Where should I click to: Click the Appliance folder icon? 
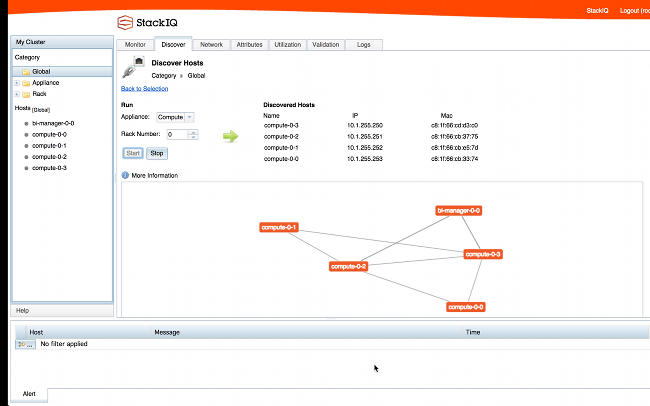click(26, 83)
